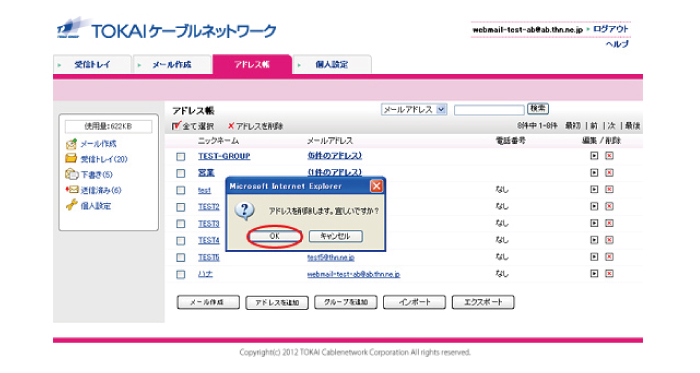Click the address book search input field
The height and width of the screenshot is (373, 700).
coord(489,110)
